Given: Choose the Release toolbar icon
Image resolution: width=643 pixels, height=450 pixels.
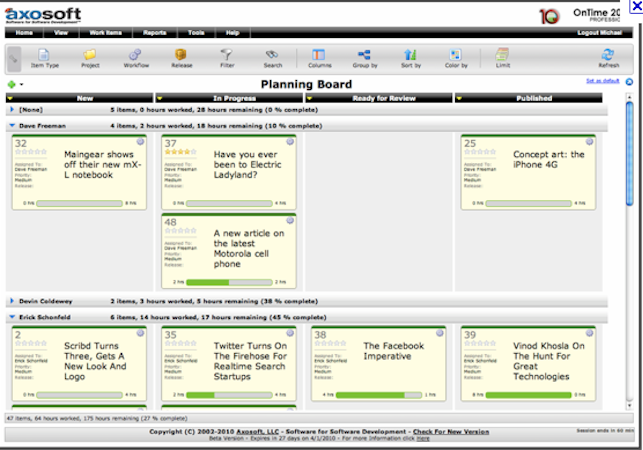Looking at the screenshot, I should pos(182,58).
